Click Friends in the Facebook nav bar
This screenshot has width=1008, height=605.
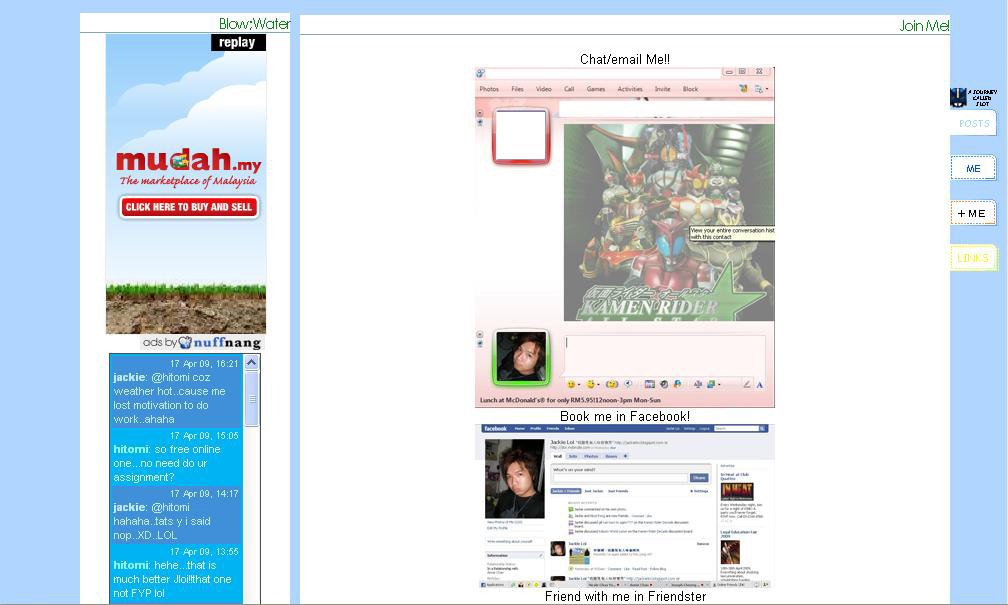pos(552,428)
